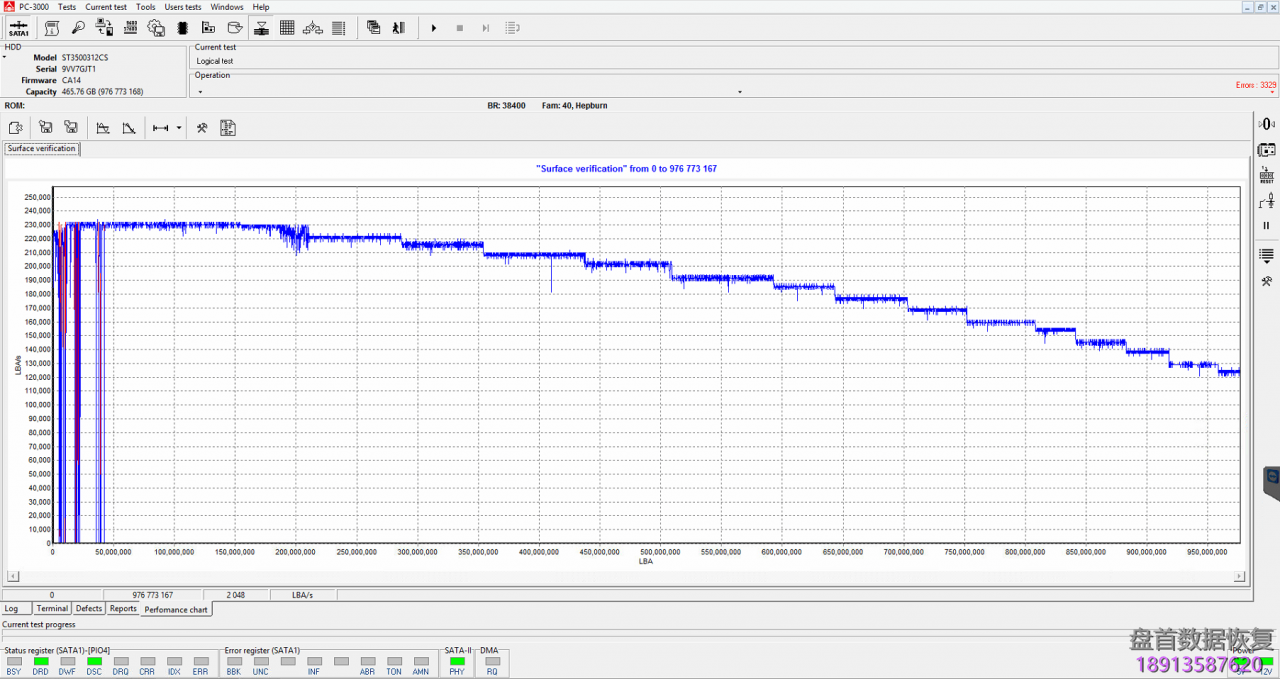Expand the Errors 3329 dropdown arrow
1280x679 pixels.
click(1272, 92)
